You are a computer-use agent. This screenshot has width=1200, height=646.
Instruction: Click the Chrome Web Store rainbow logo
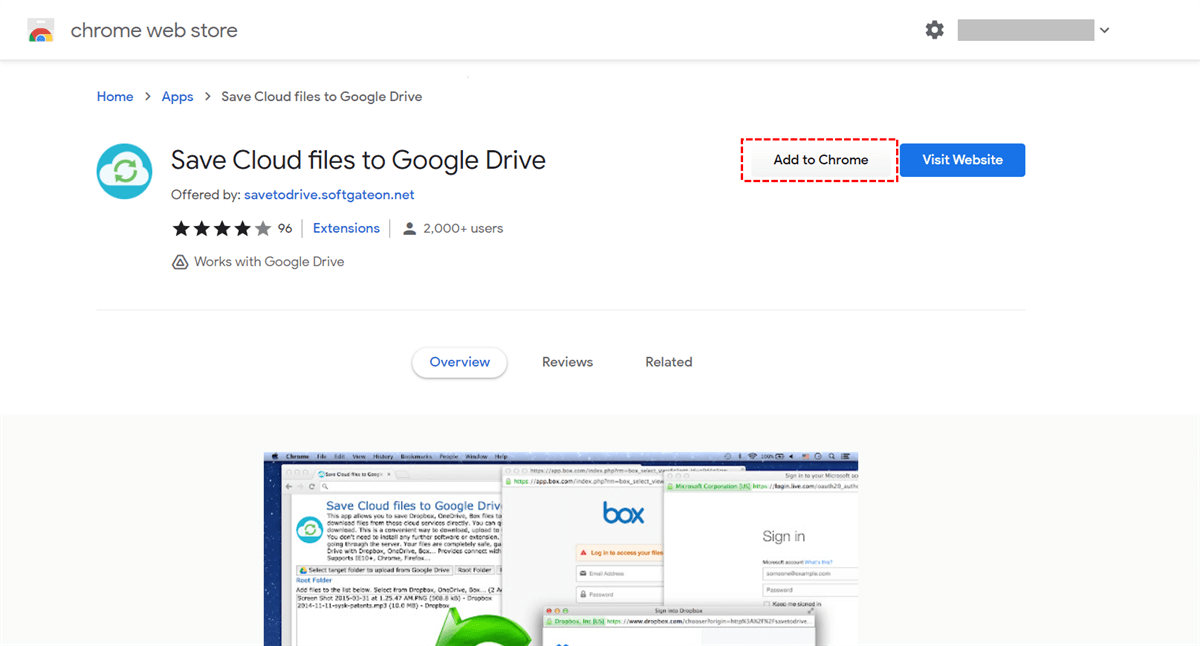[41, 31]
